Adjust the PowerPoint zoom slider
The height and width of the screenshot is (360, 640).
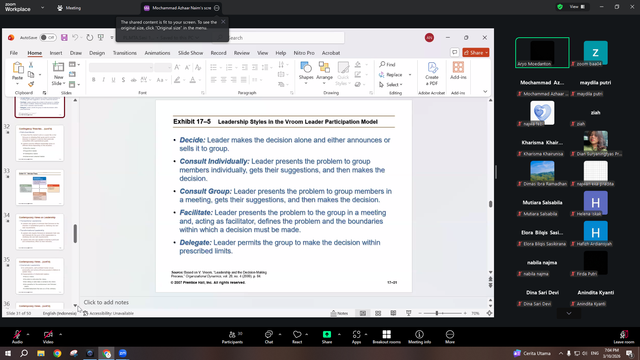[x=437, y=313]
